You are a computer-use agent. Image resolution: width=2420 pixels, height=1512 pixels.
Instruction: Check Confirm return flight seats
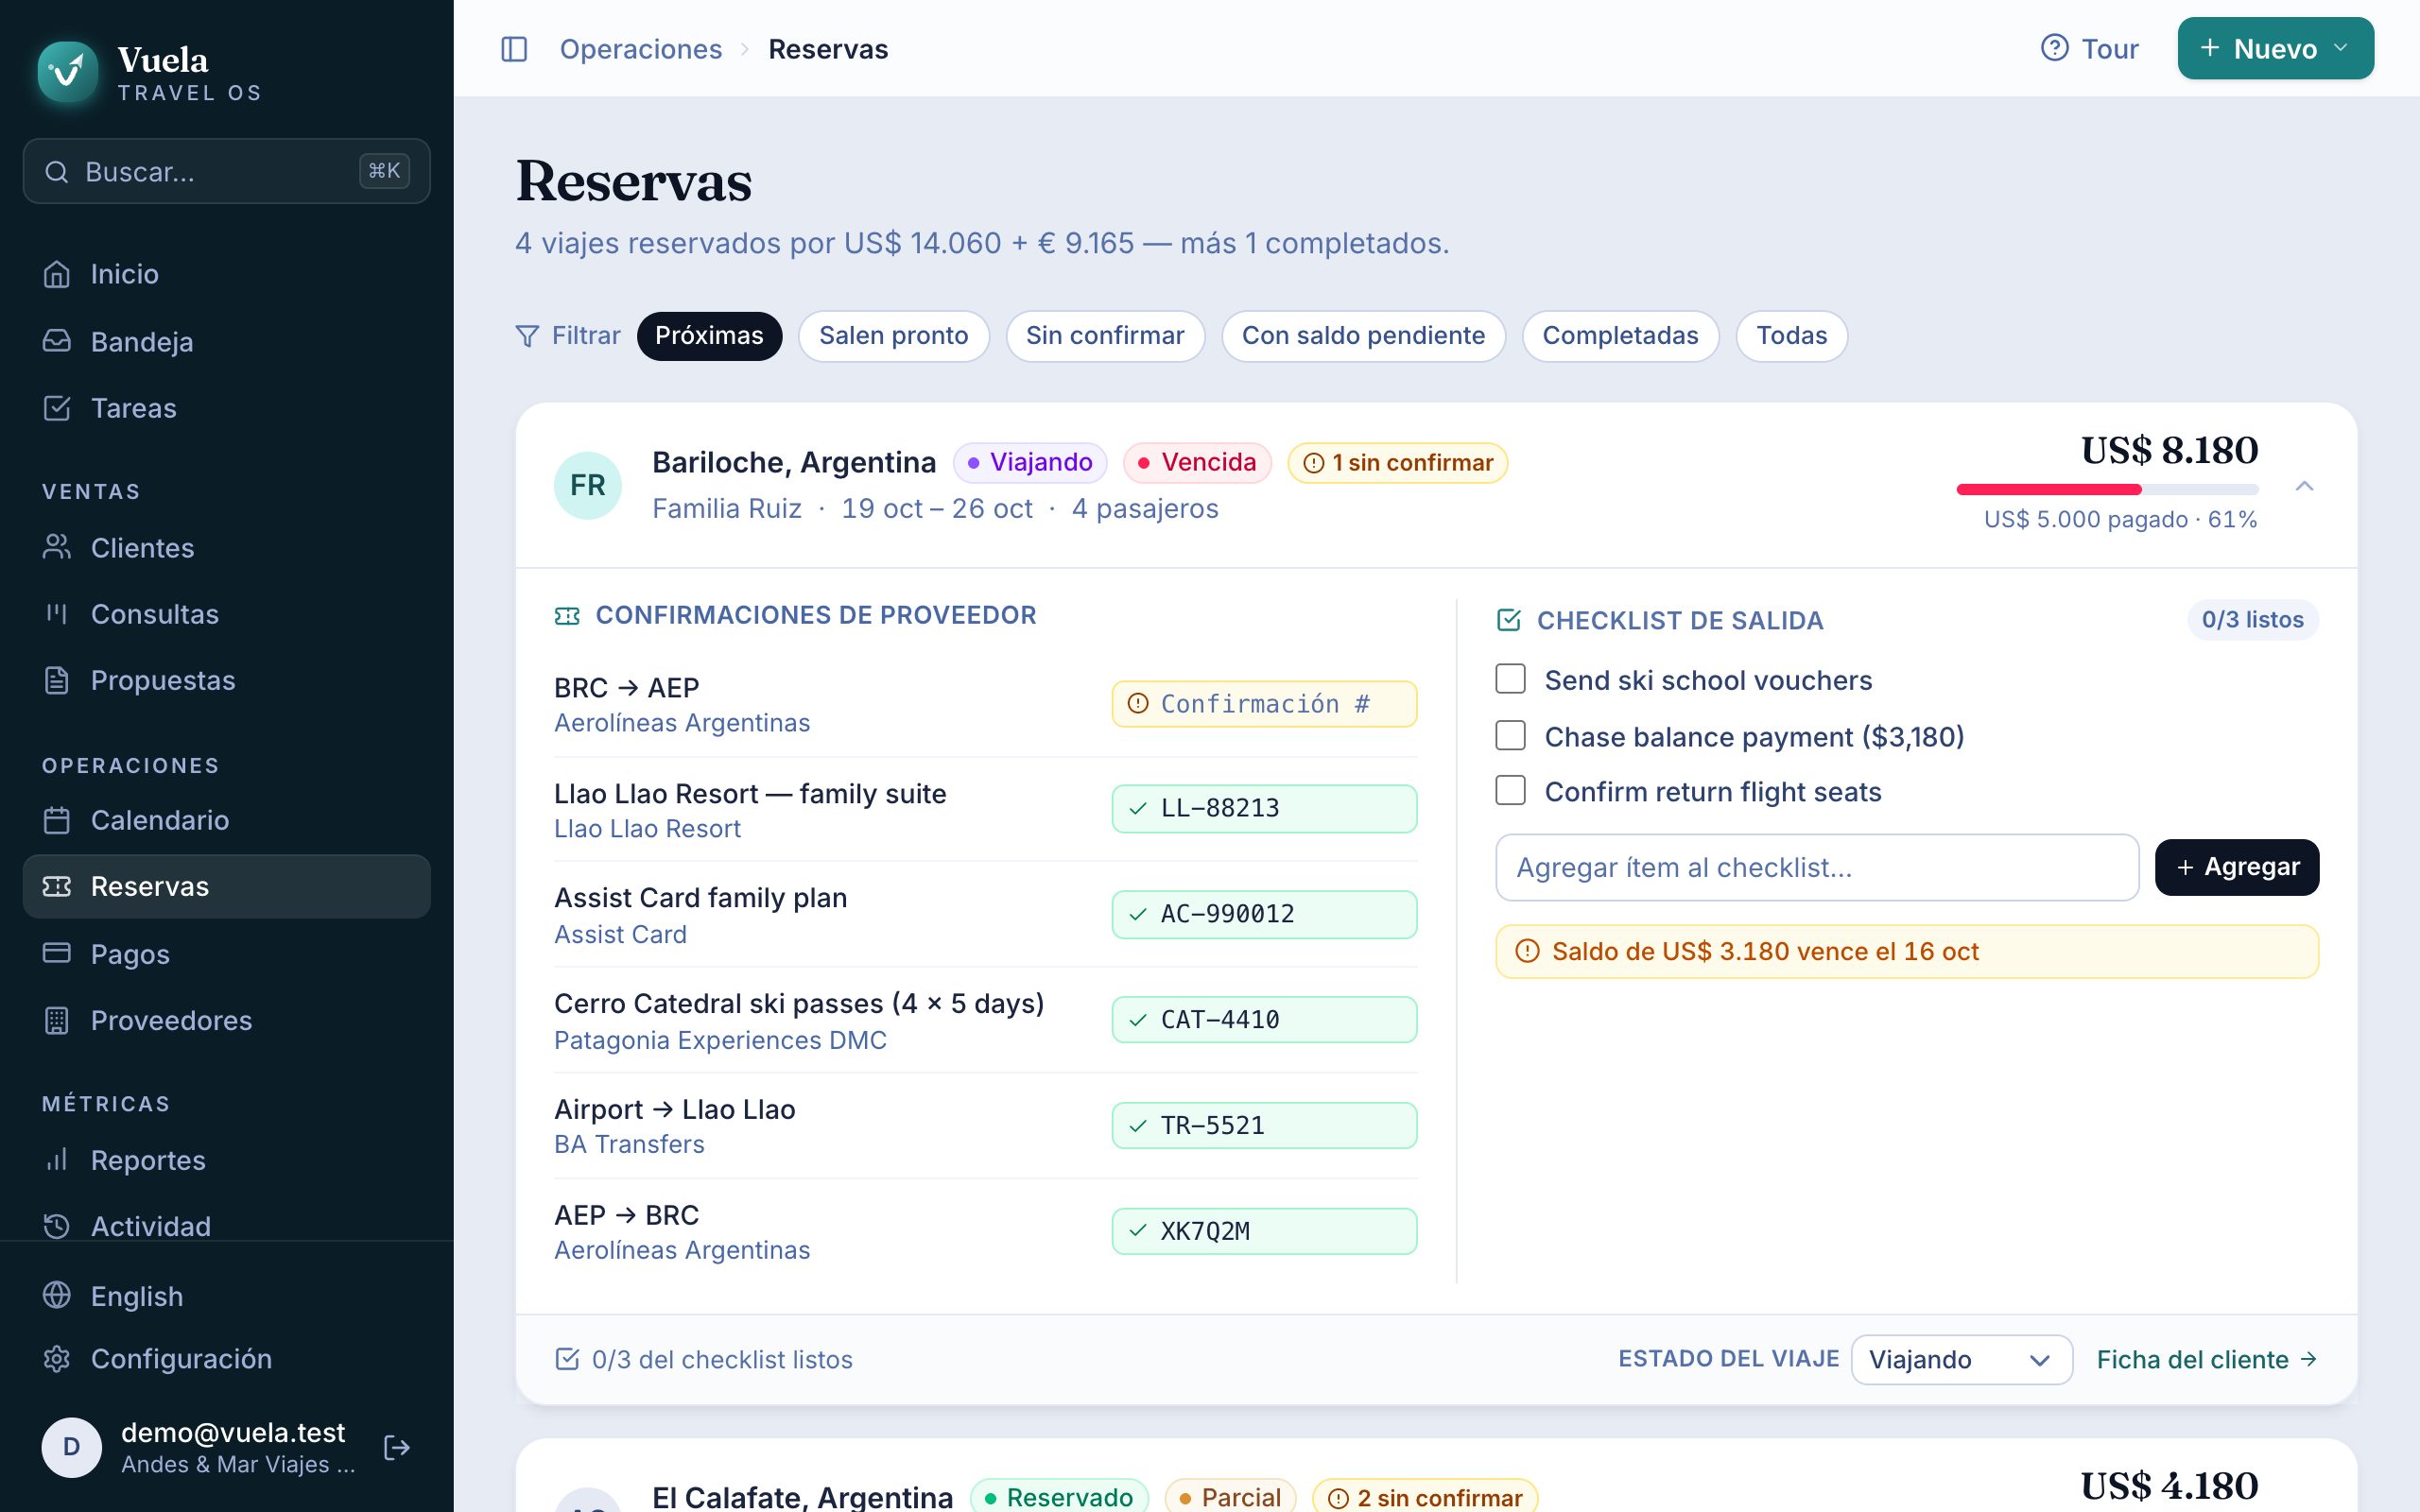[1510, 790]
